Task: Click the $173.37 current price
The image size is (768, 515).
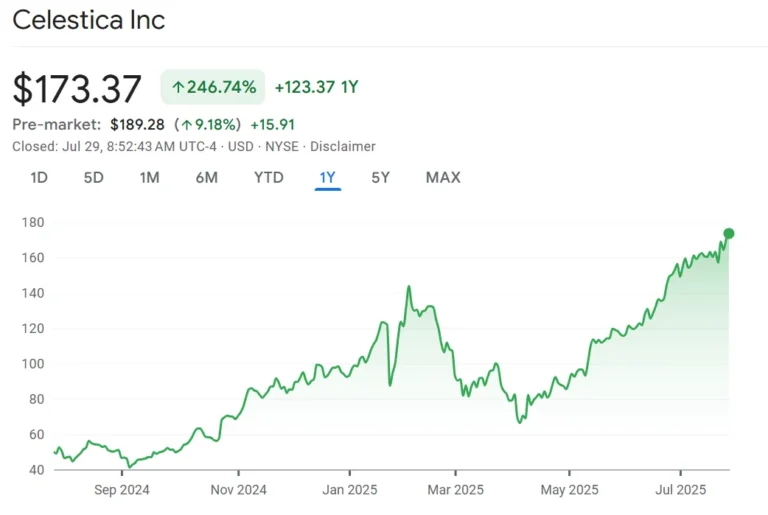Action: point(77,89)
